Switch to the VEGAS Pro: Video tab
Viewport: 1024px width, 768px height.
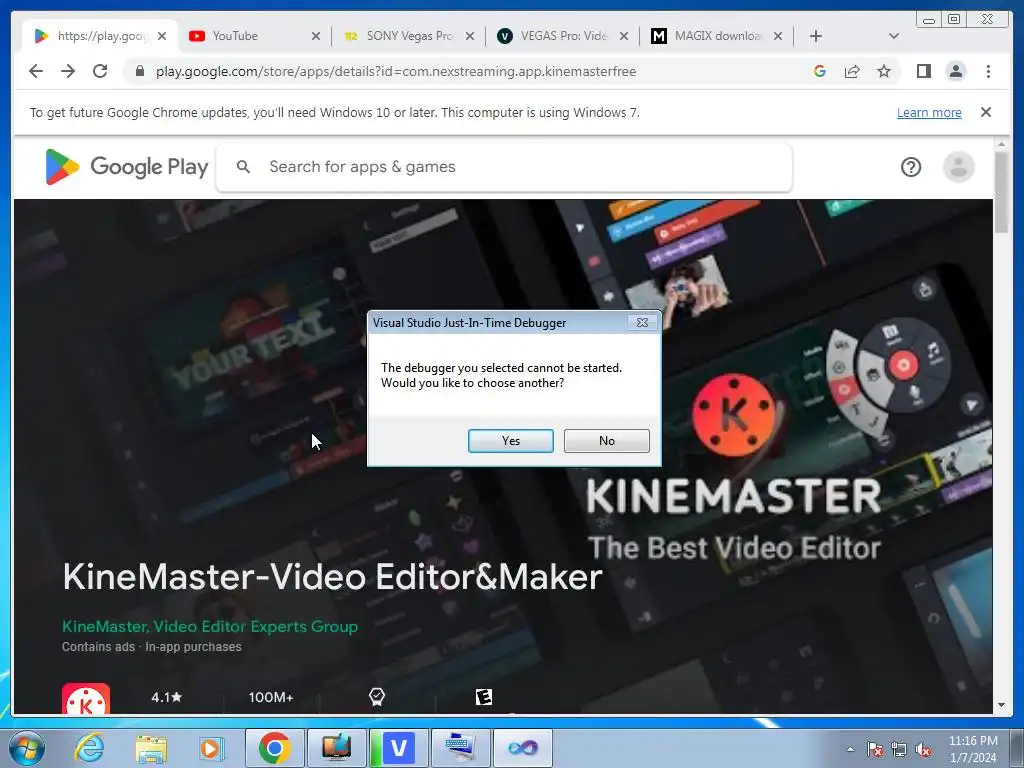[564, 36]
